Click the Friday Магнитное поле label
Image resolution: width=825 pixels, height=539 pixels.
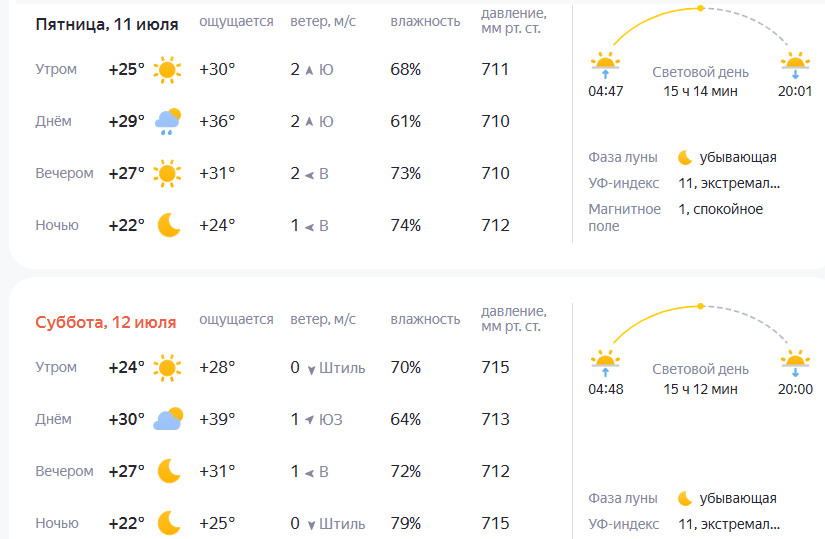pos(624,217)
